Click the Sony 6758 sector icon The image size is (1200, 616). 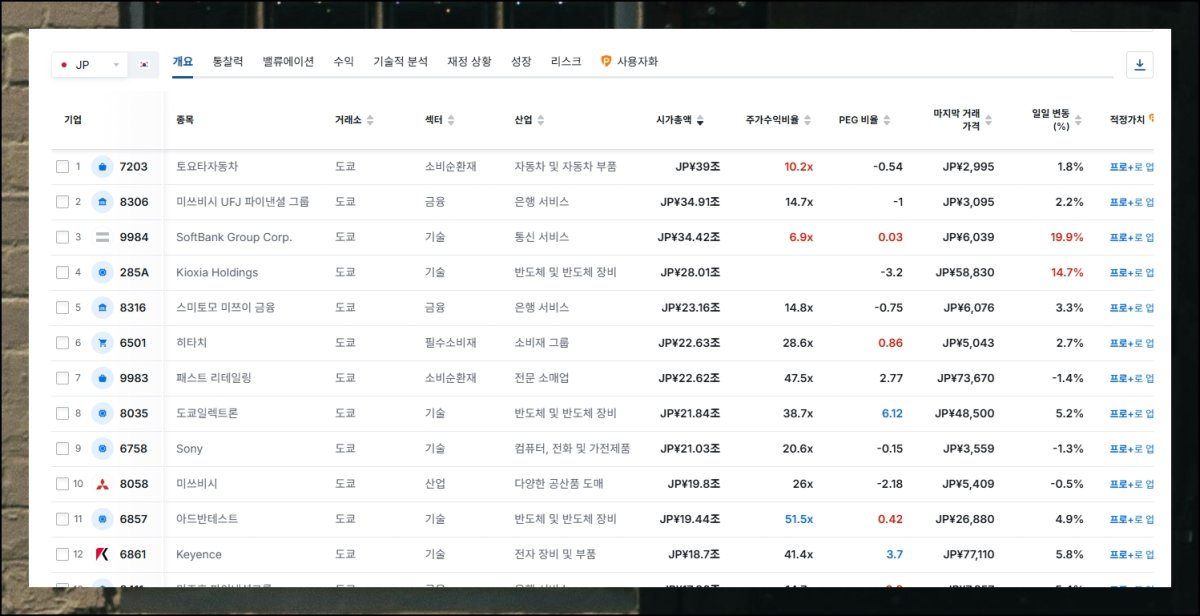coord(102,449)
